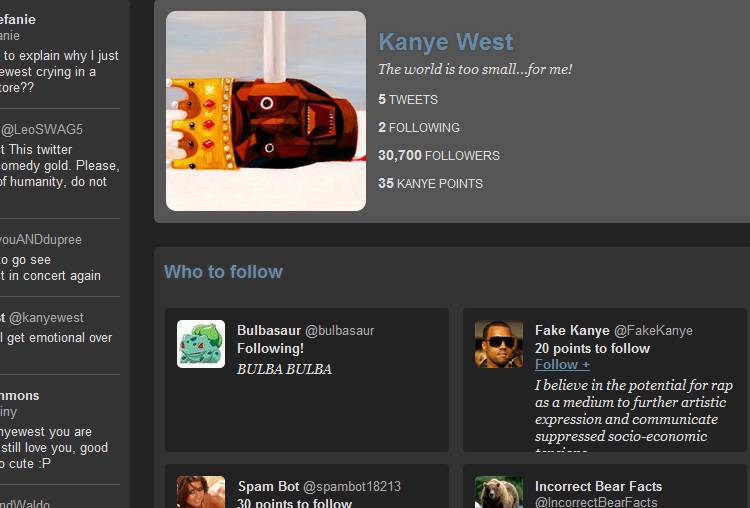Click the Fake Kanye sunglasses avatar
Screen dimensions: 750x508
point(498,344)
